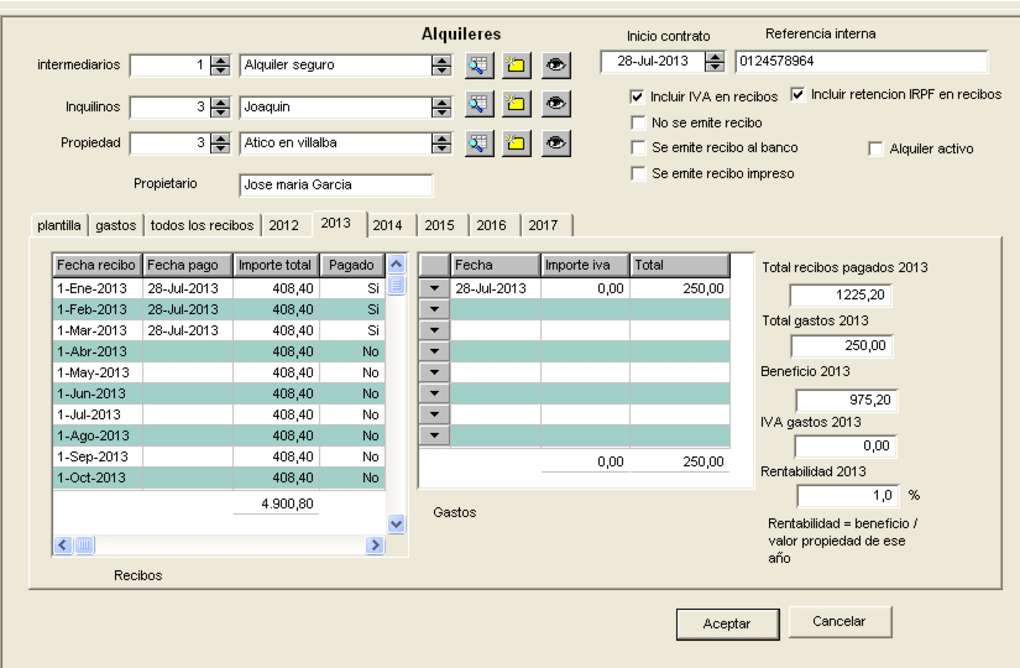Click the Cancelar button
This screenshot has height=668, width=1020.
click(x=839, y=621)
